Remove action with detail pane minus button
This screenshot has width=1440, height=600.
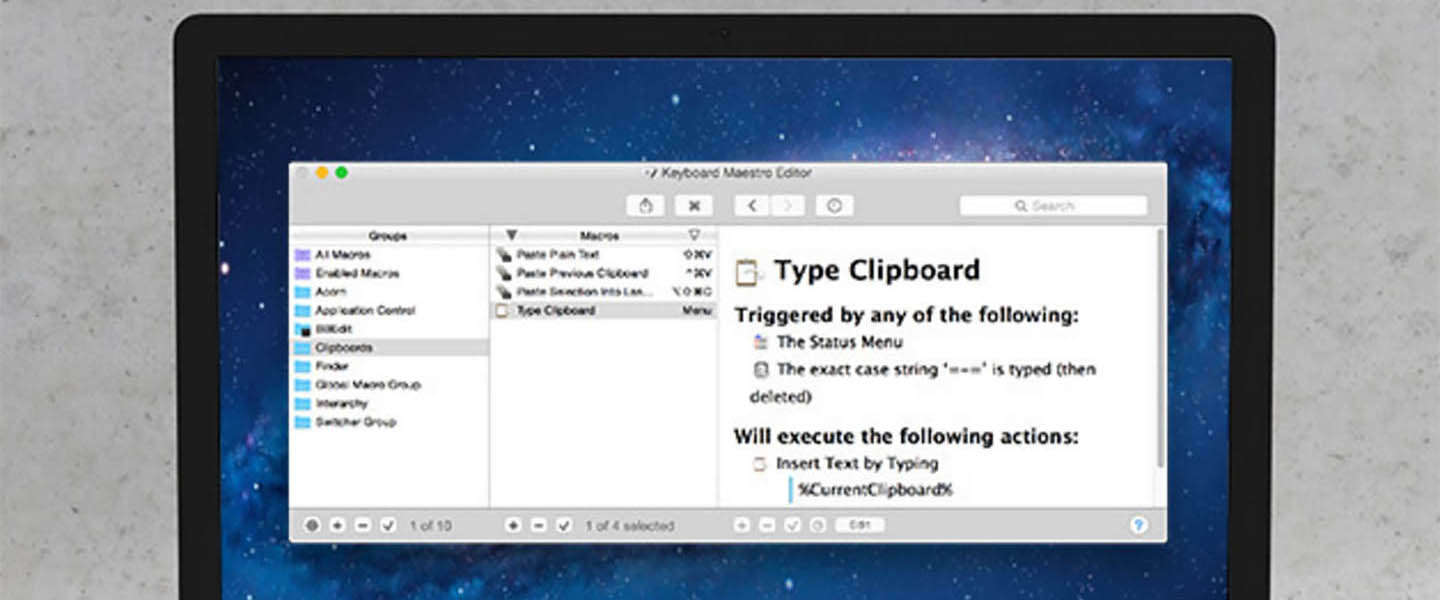tap(767, 525)
